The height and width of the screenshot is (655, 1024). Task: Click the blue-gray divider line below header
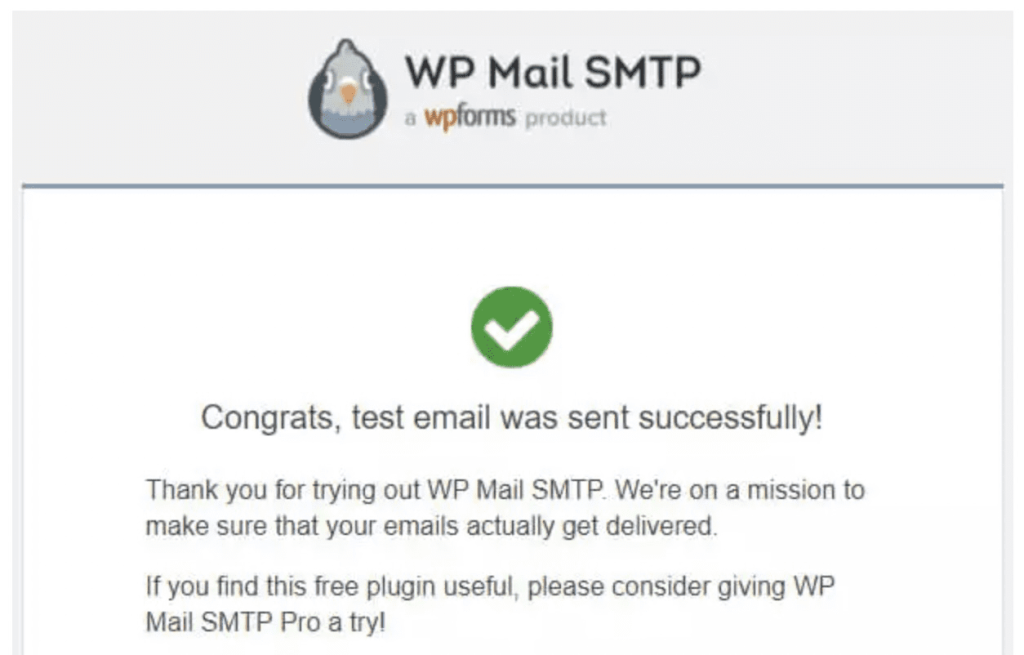coord(511,186)
